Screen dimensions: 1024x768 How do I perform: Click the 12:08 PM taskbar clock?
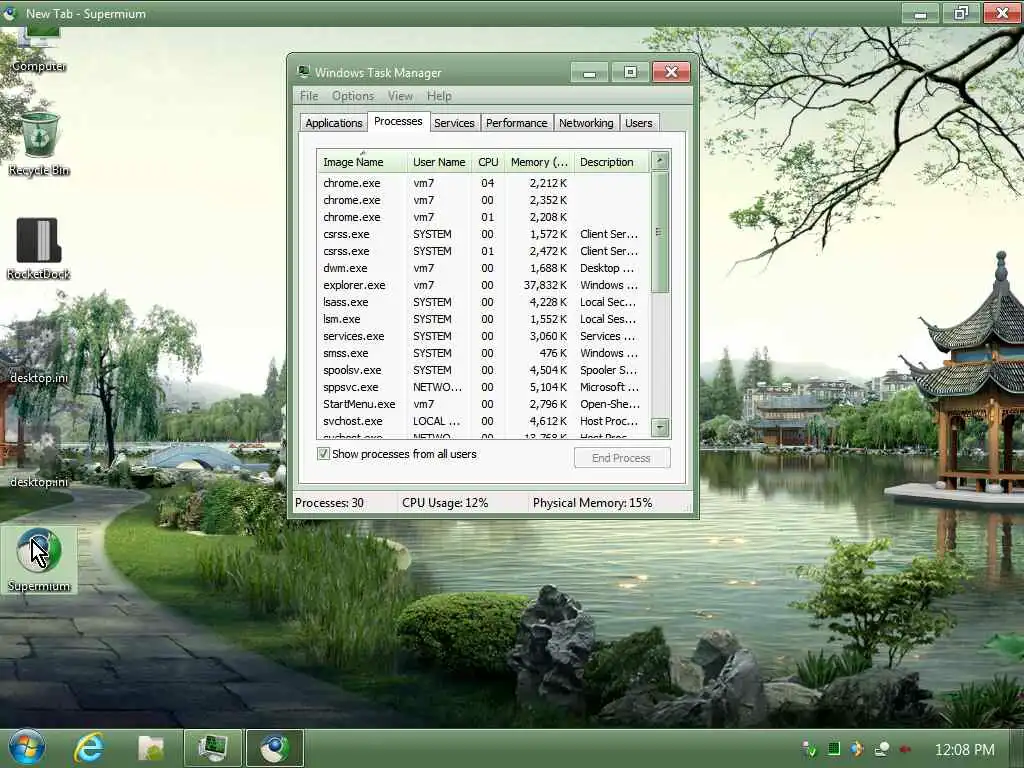click(965, 749)
